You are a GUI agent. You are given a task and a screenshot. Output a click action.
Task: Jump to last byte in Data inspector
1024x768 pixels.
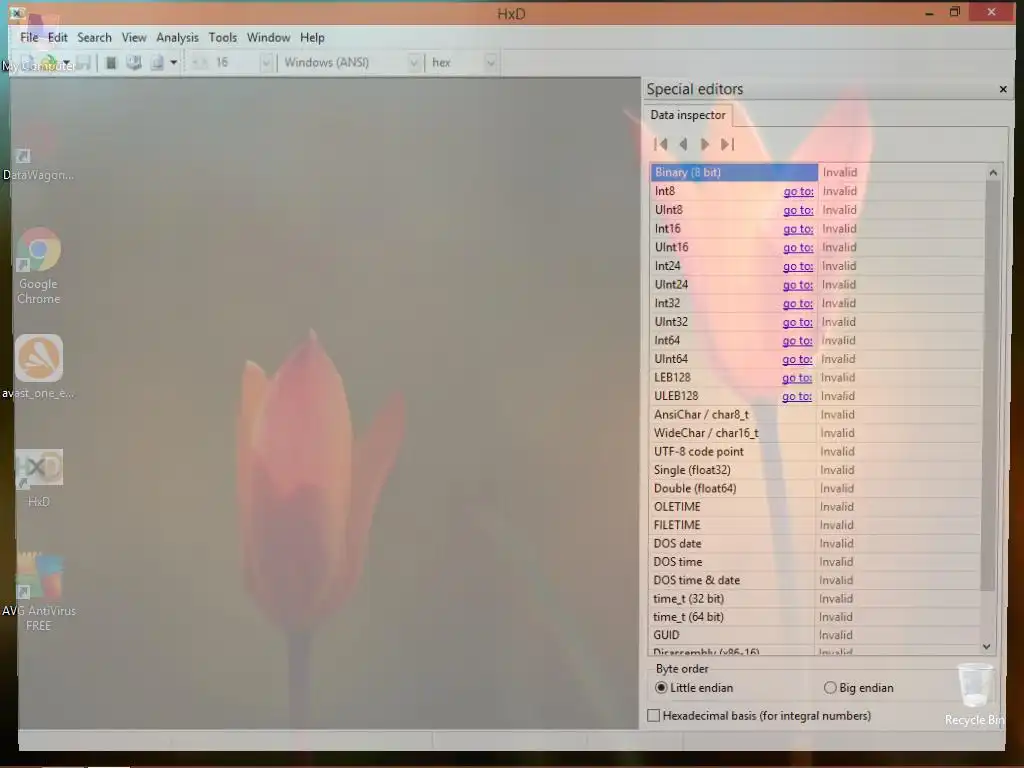click(x=728, y=144)
